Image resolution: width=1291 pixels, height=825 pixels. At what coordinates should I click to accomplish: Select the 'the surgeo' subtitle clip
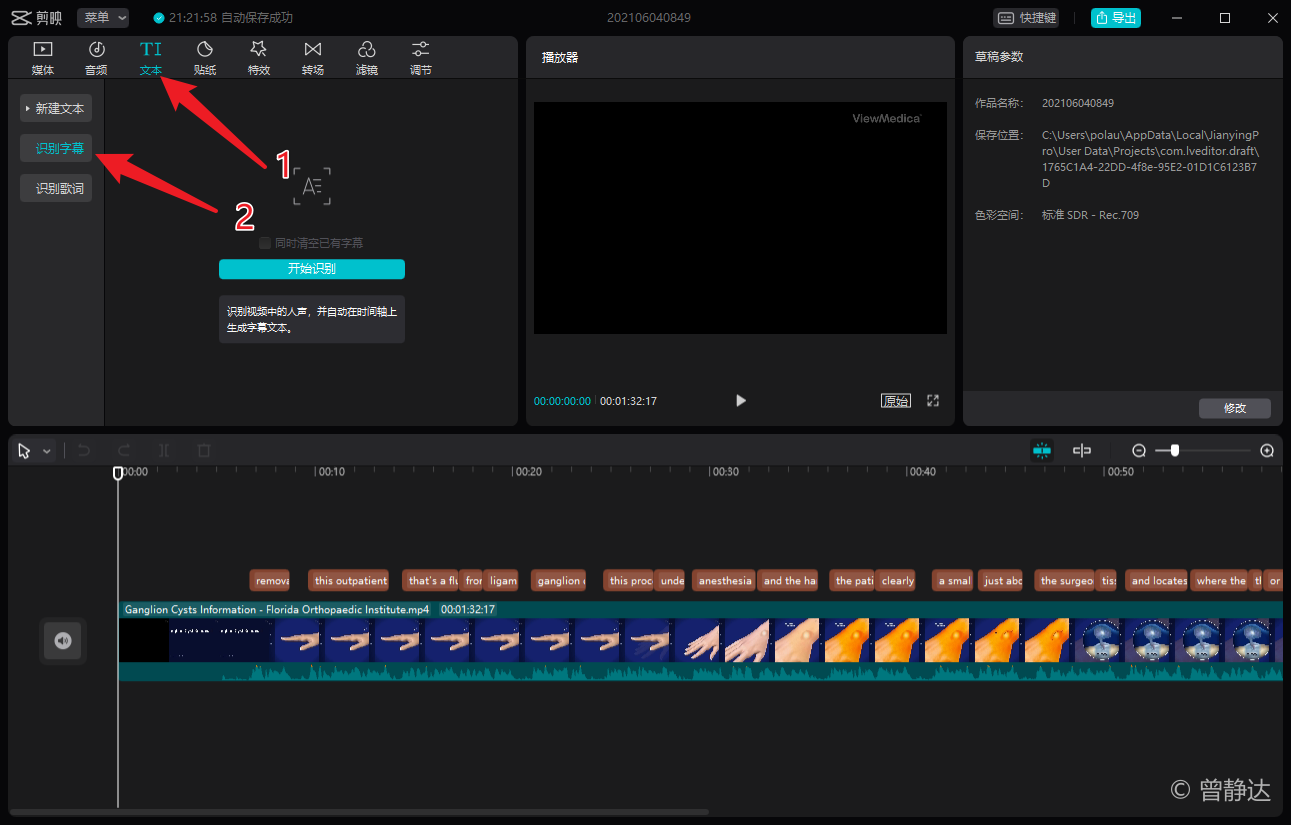tap(1065, 581)
